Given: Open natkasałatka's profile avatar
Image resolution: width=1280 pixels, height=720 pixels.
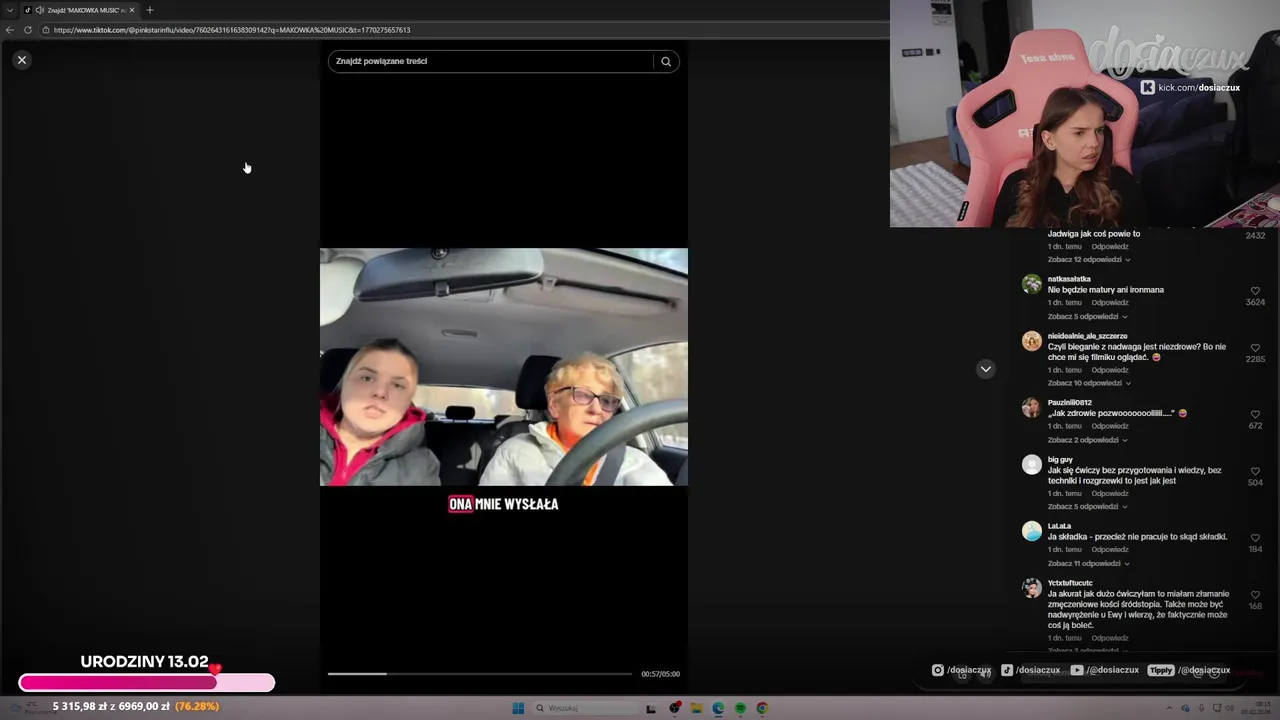Looking at the screenshot, I should point(1032,284).
